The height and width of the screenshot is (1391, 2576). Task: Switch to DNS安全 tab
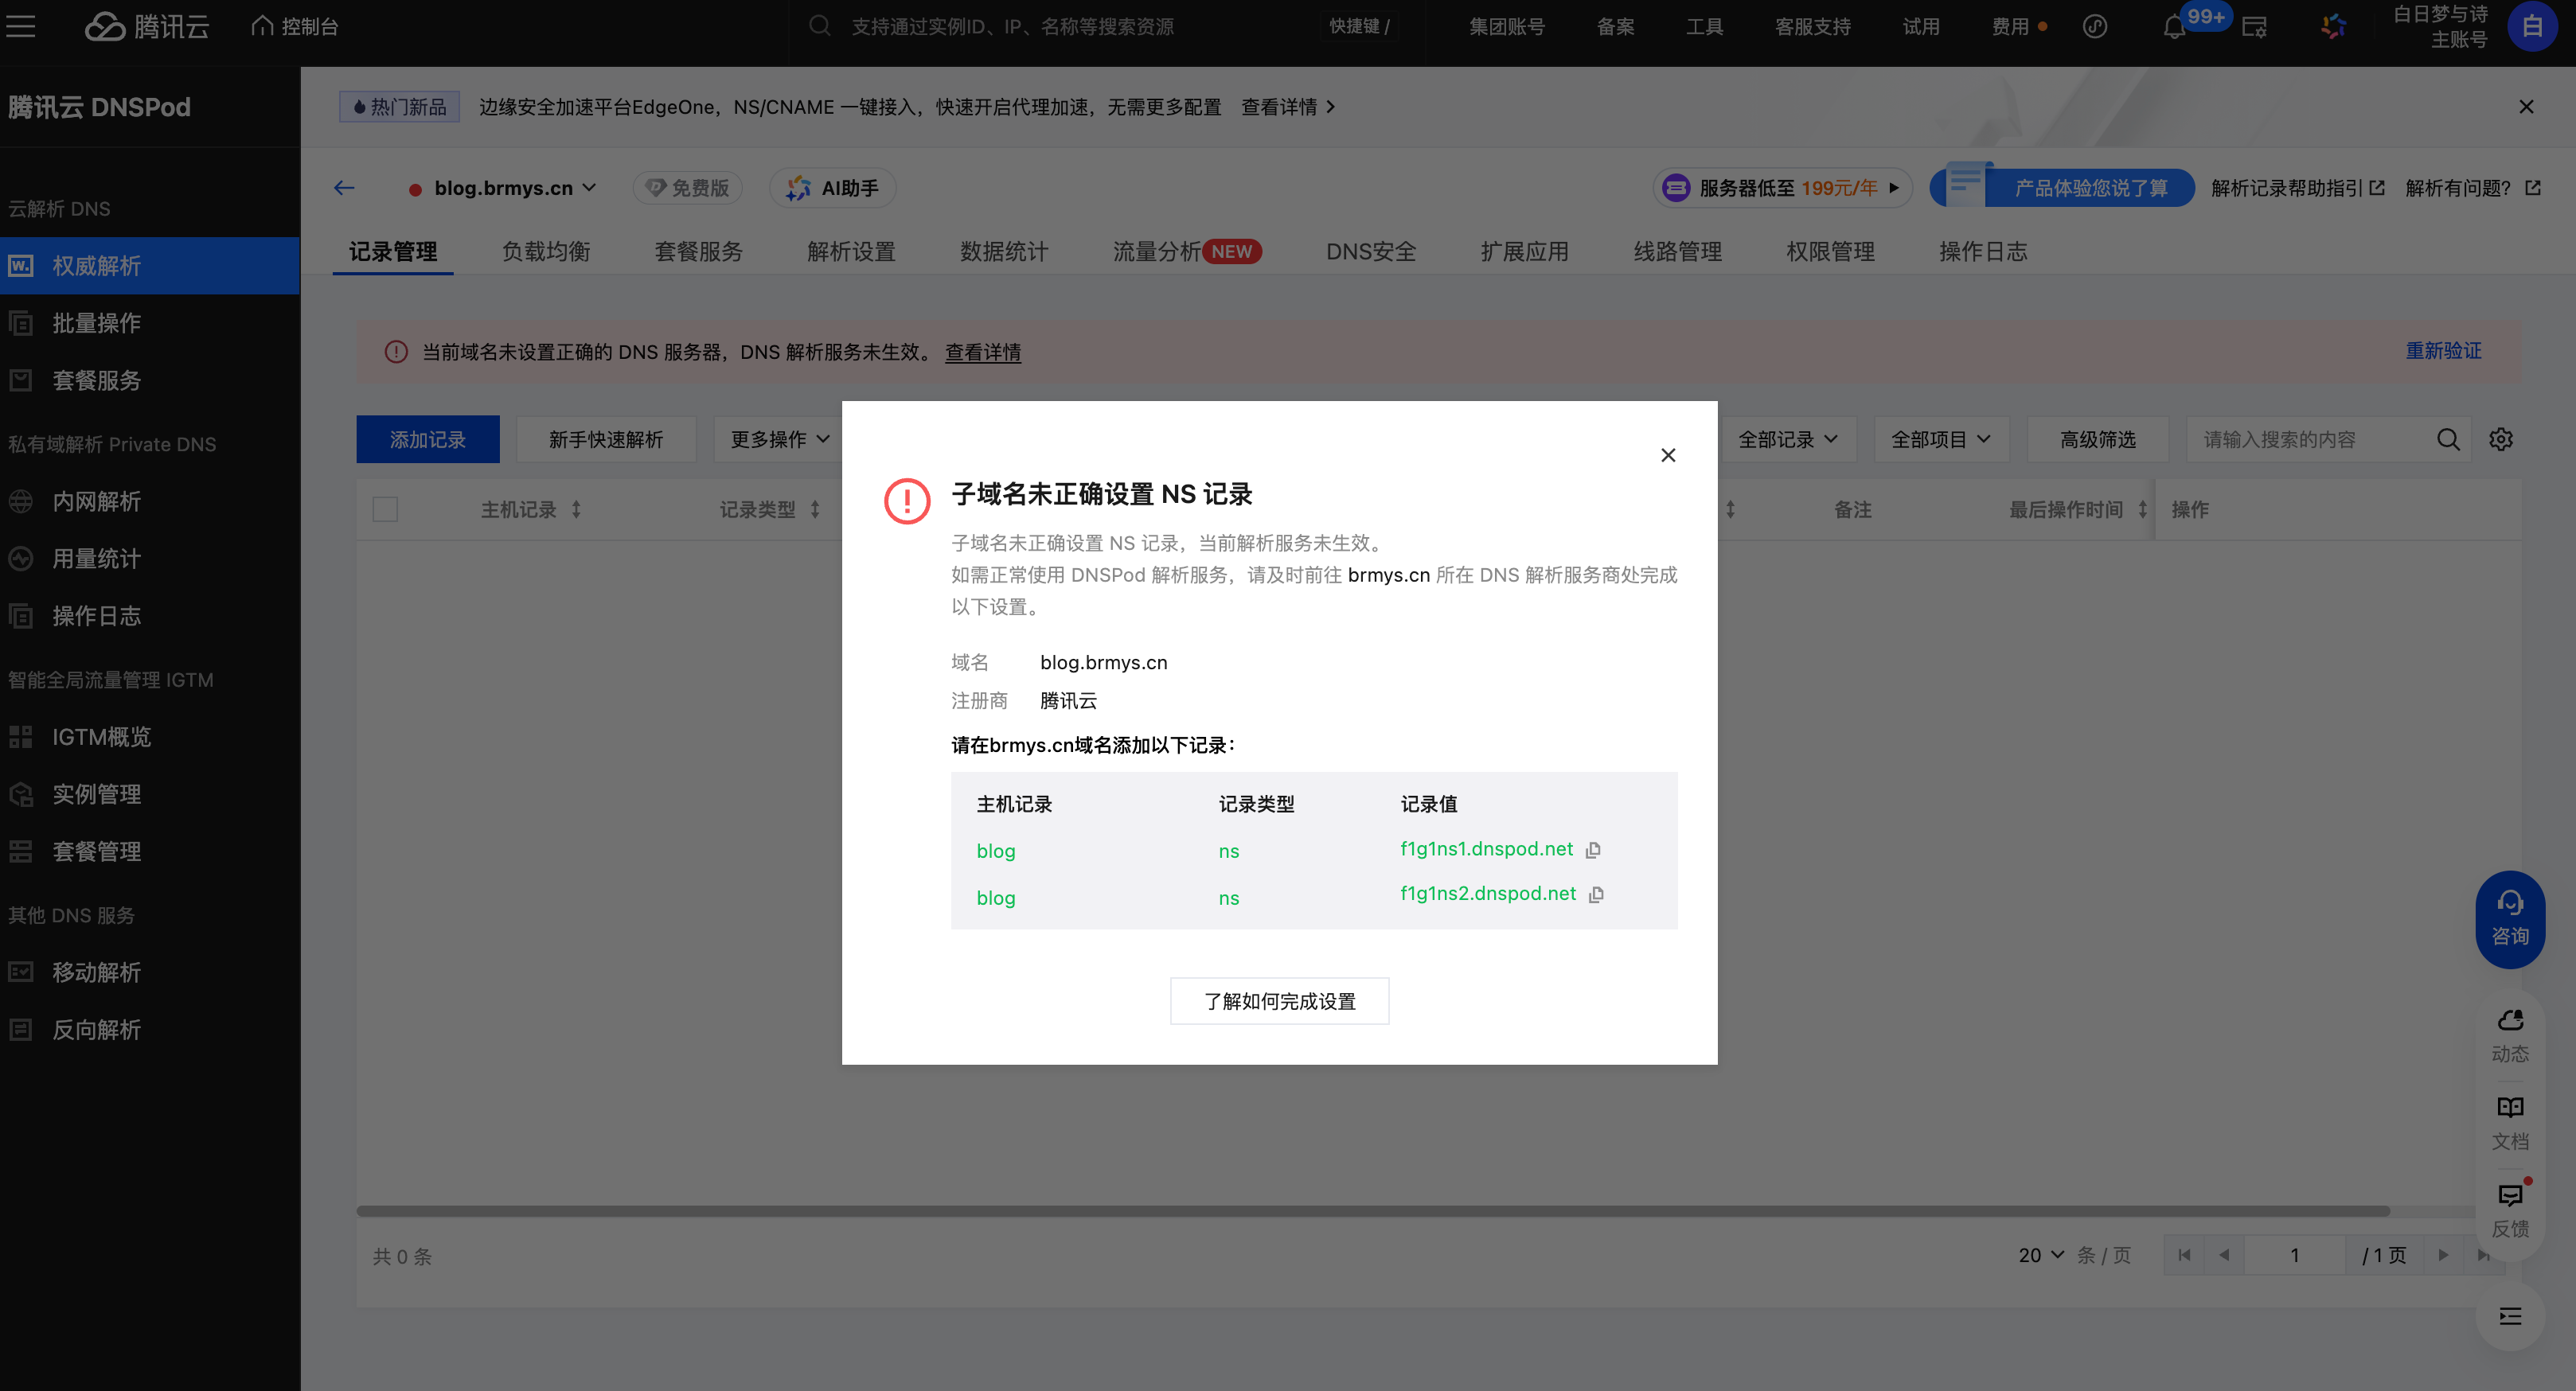(x=1371, y=251)
